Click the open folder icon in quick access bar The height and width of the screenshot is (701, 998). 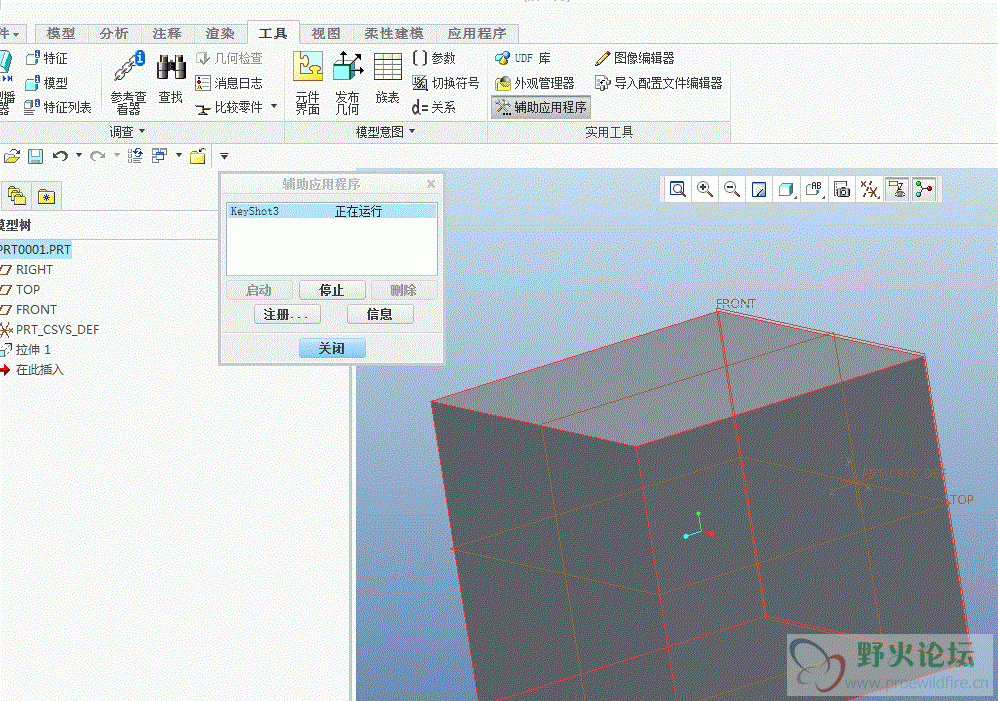(x=12, y=156)
